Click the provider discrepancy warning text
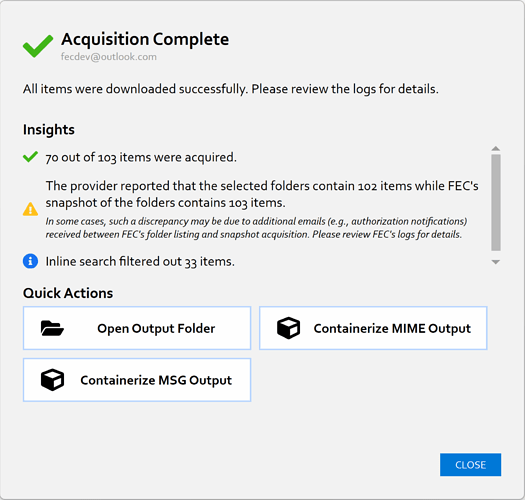This screenshot has height=500, width=525. pos(262,194)
